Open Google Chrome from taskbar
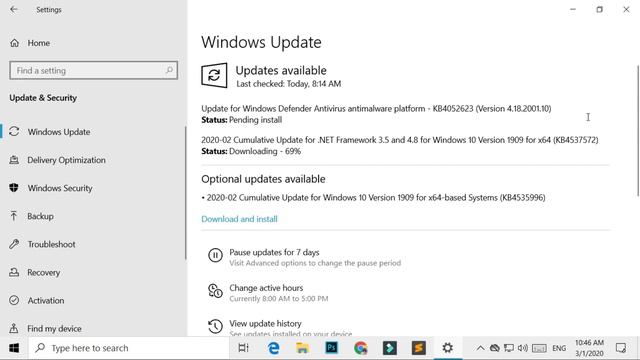This screenshot has width=640, height=360. (x=360, y=348)
